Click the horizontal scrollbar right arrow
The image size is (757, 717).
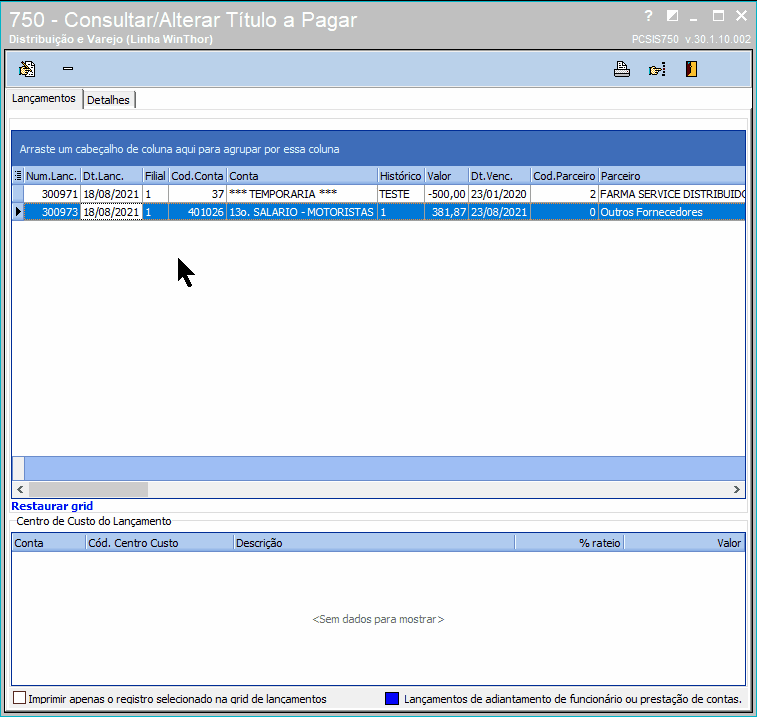pos(737,489)
